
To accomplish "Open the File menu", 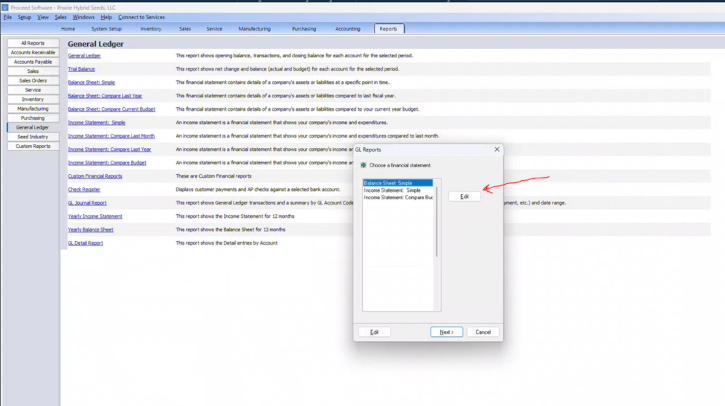I will pos(7,17).
